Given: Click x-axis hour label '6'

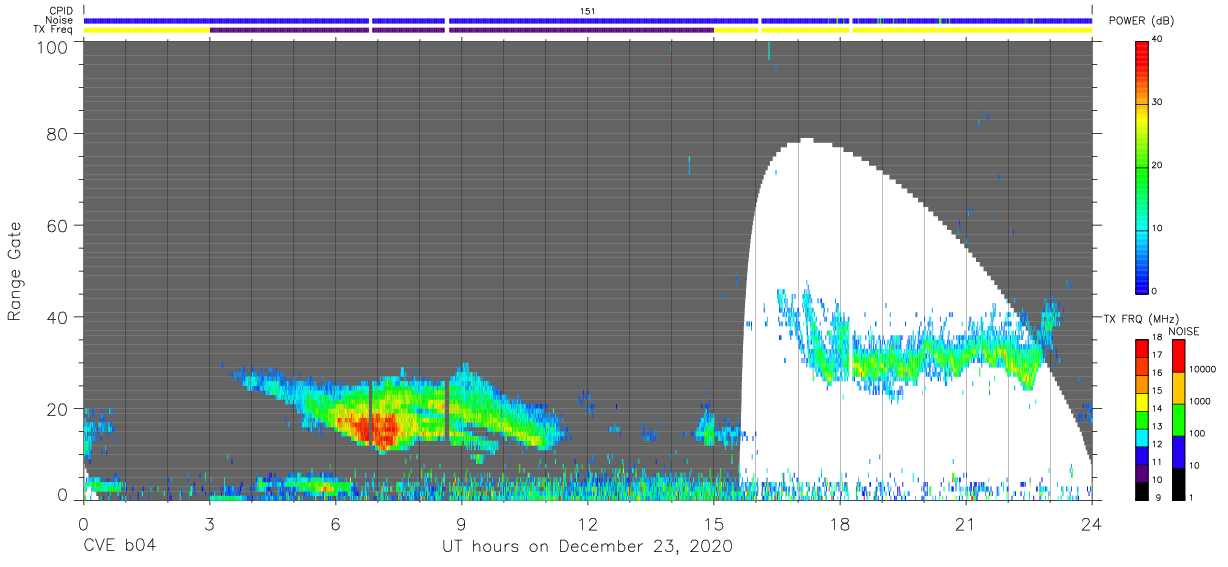Looking at the screenshot, I should (x=335, y=524).
